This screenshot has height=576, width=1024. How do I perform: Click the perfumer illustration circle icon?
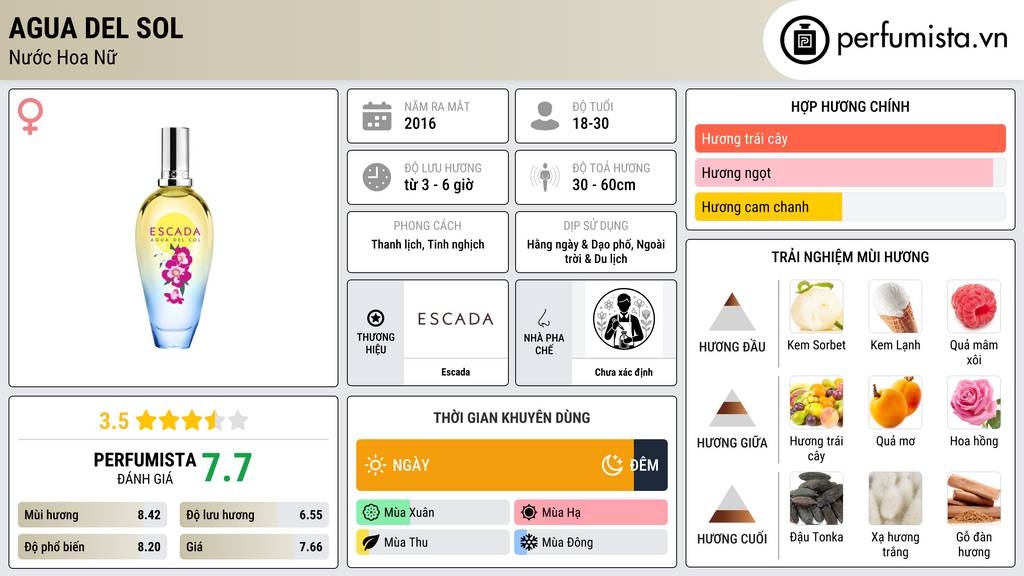point(624,319)
